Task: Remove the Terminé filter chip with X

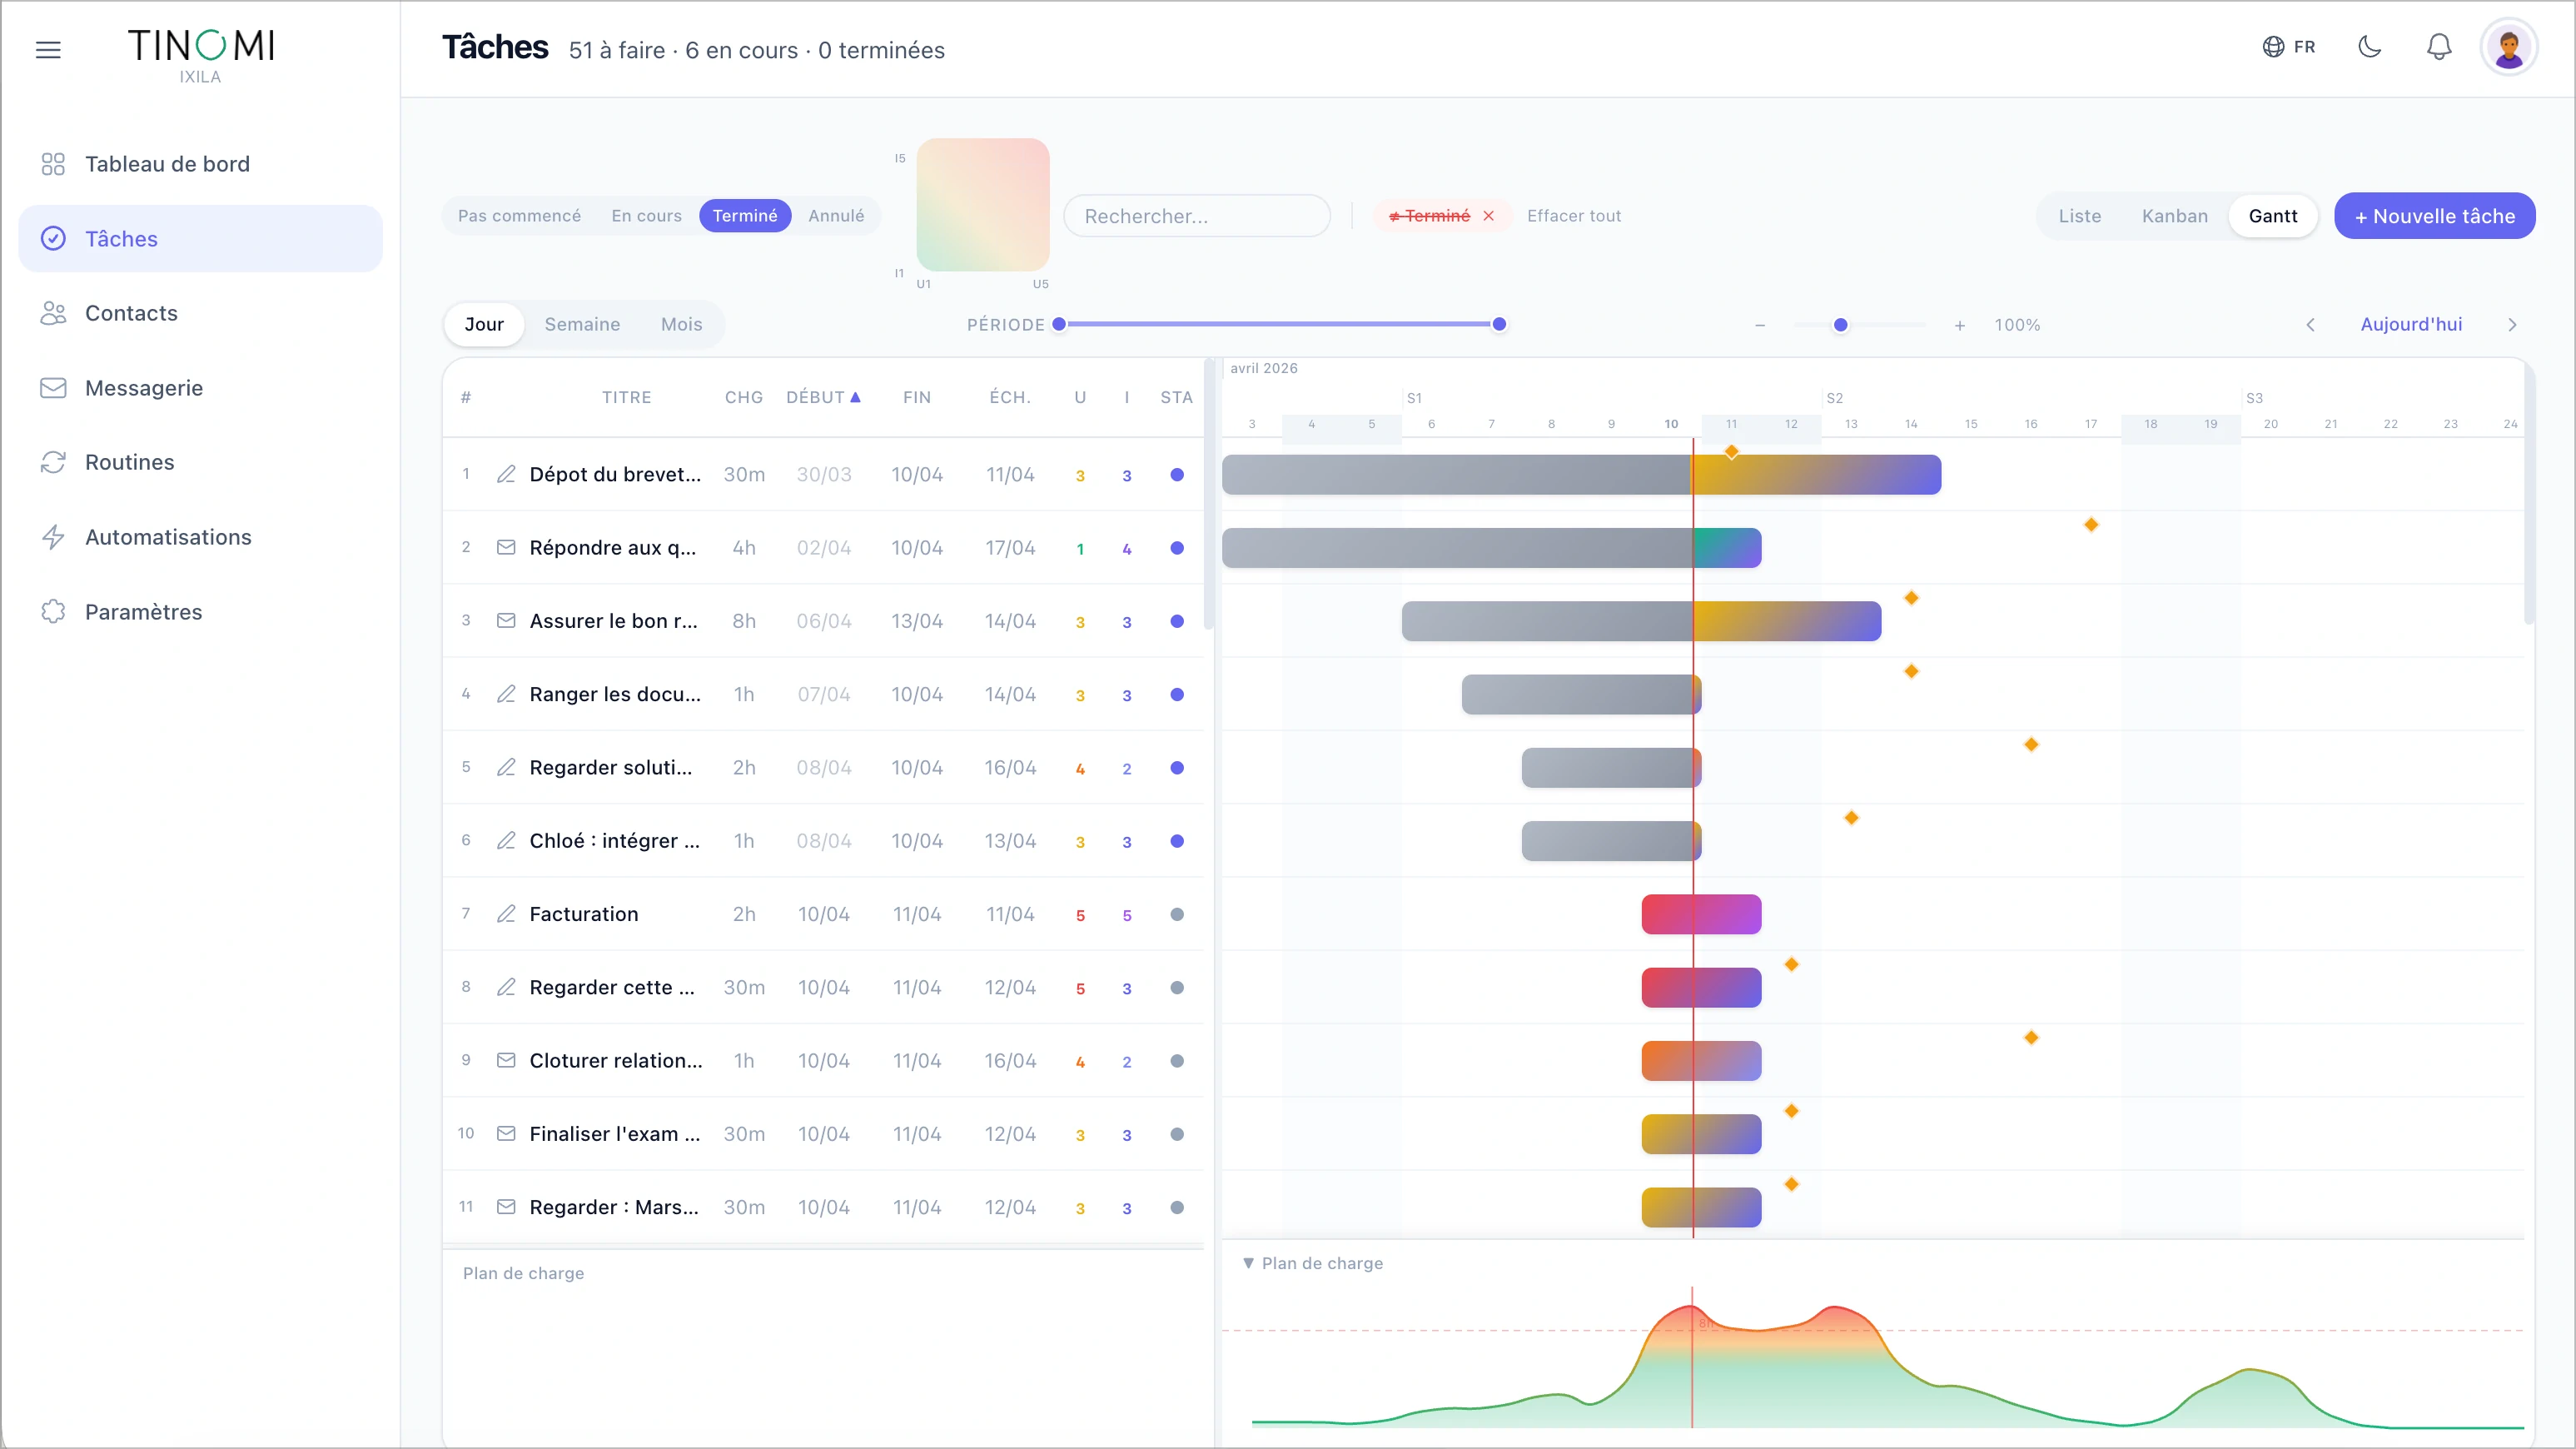Action: click(1488, 216)
